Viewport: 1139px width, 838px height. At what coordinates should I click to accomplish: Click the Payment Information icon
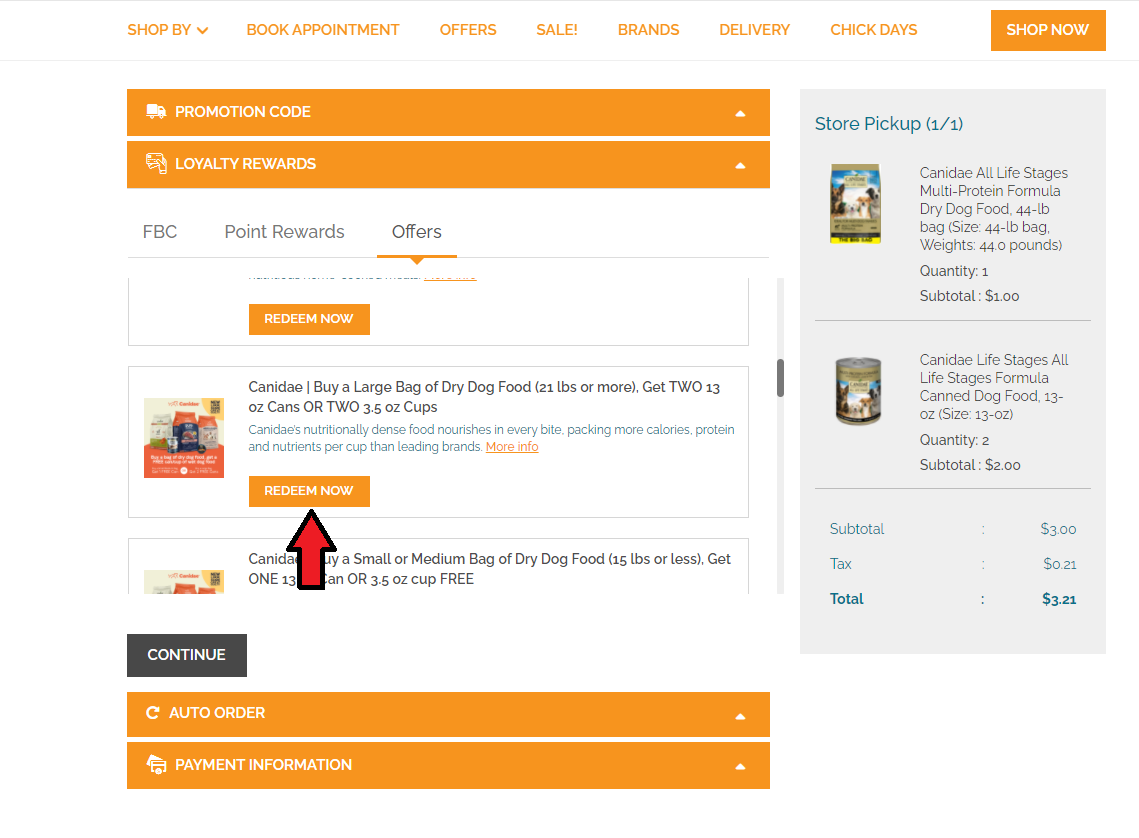[x=156, y=765]
